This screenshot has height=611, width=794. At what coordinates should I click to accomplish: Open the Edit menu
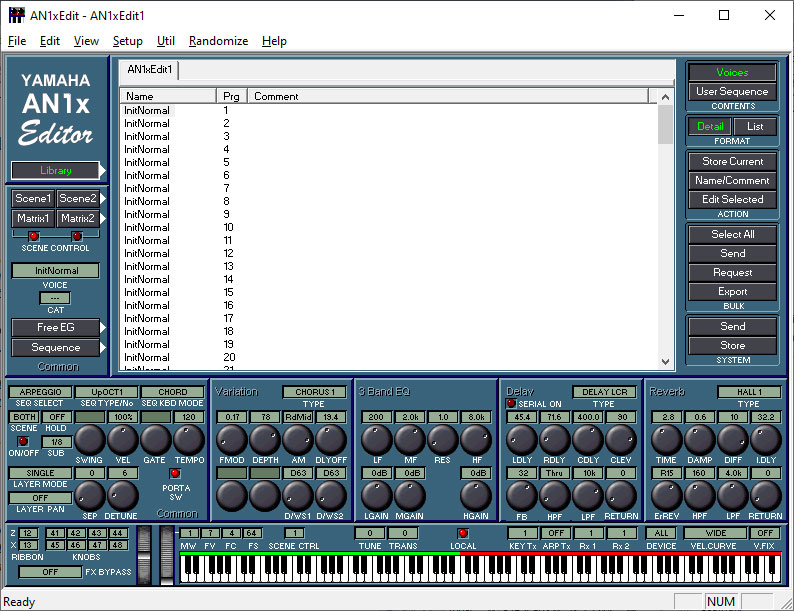50,41
